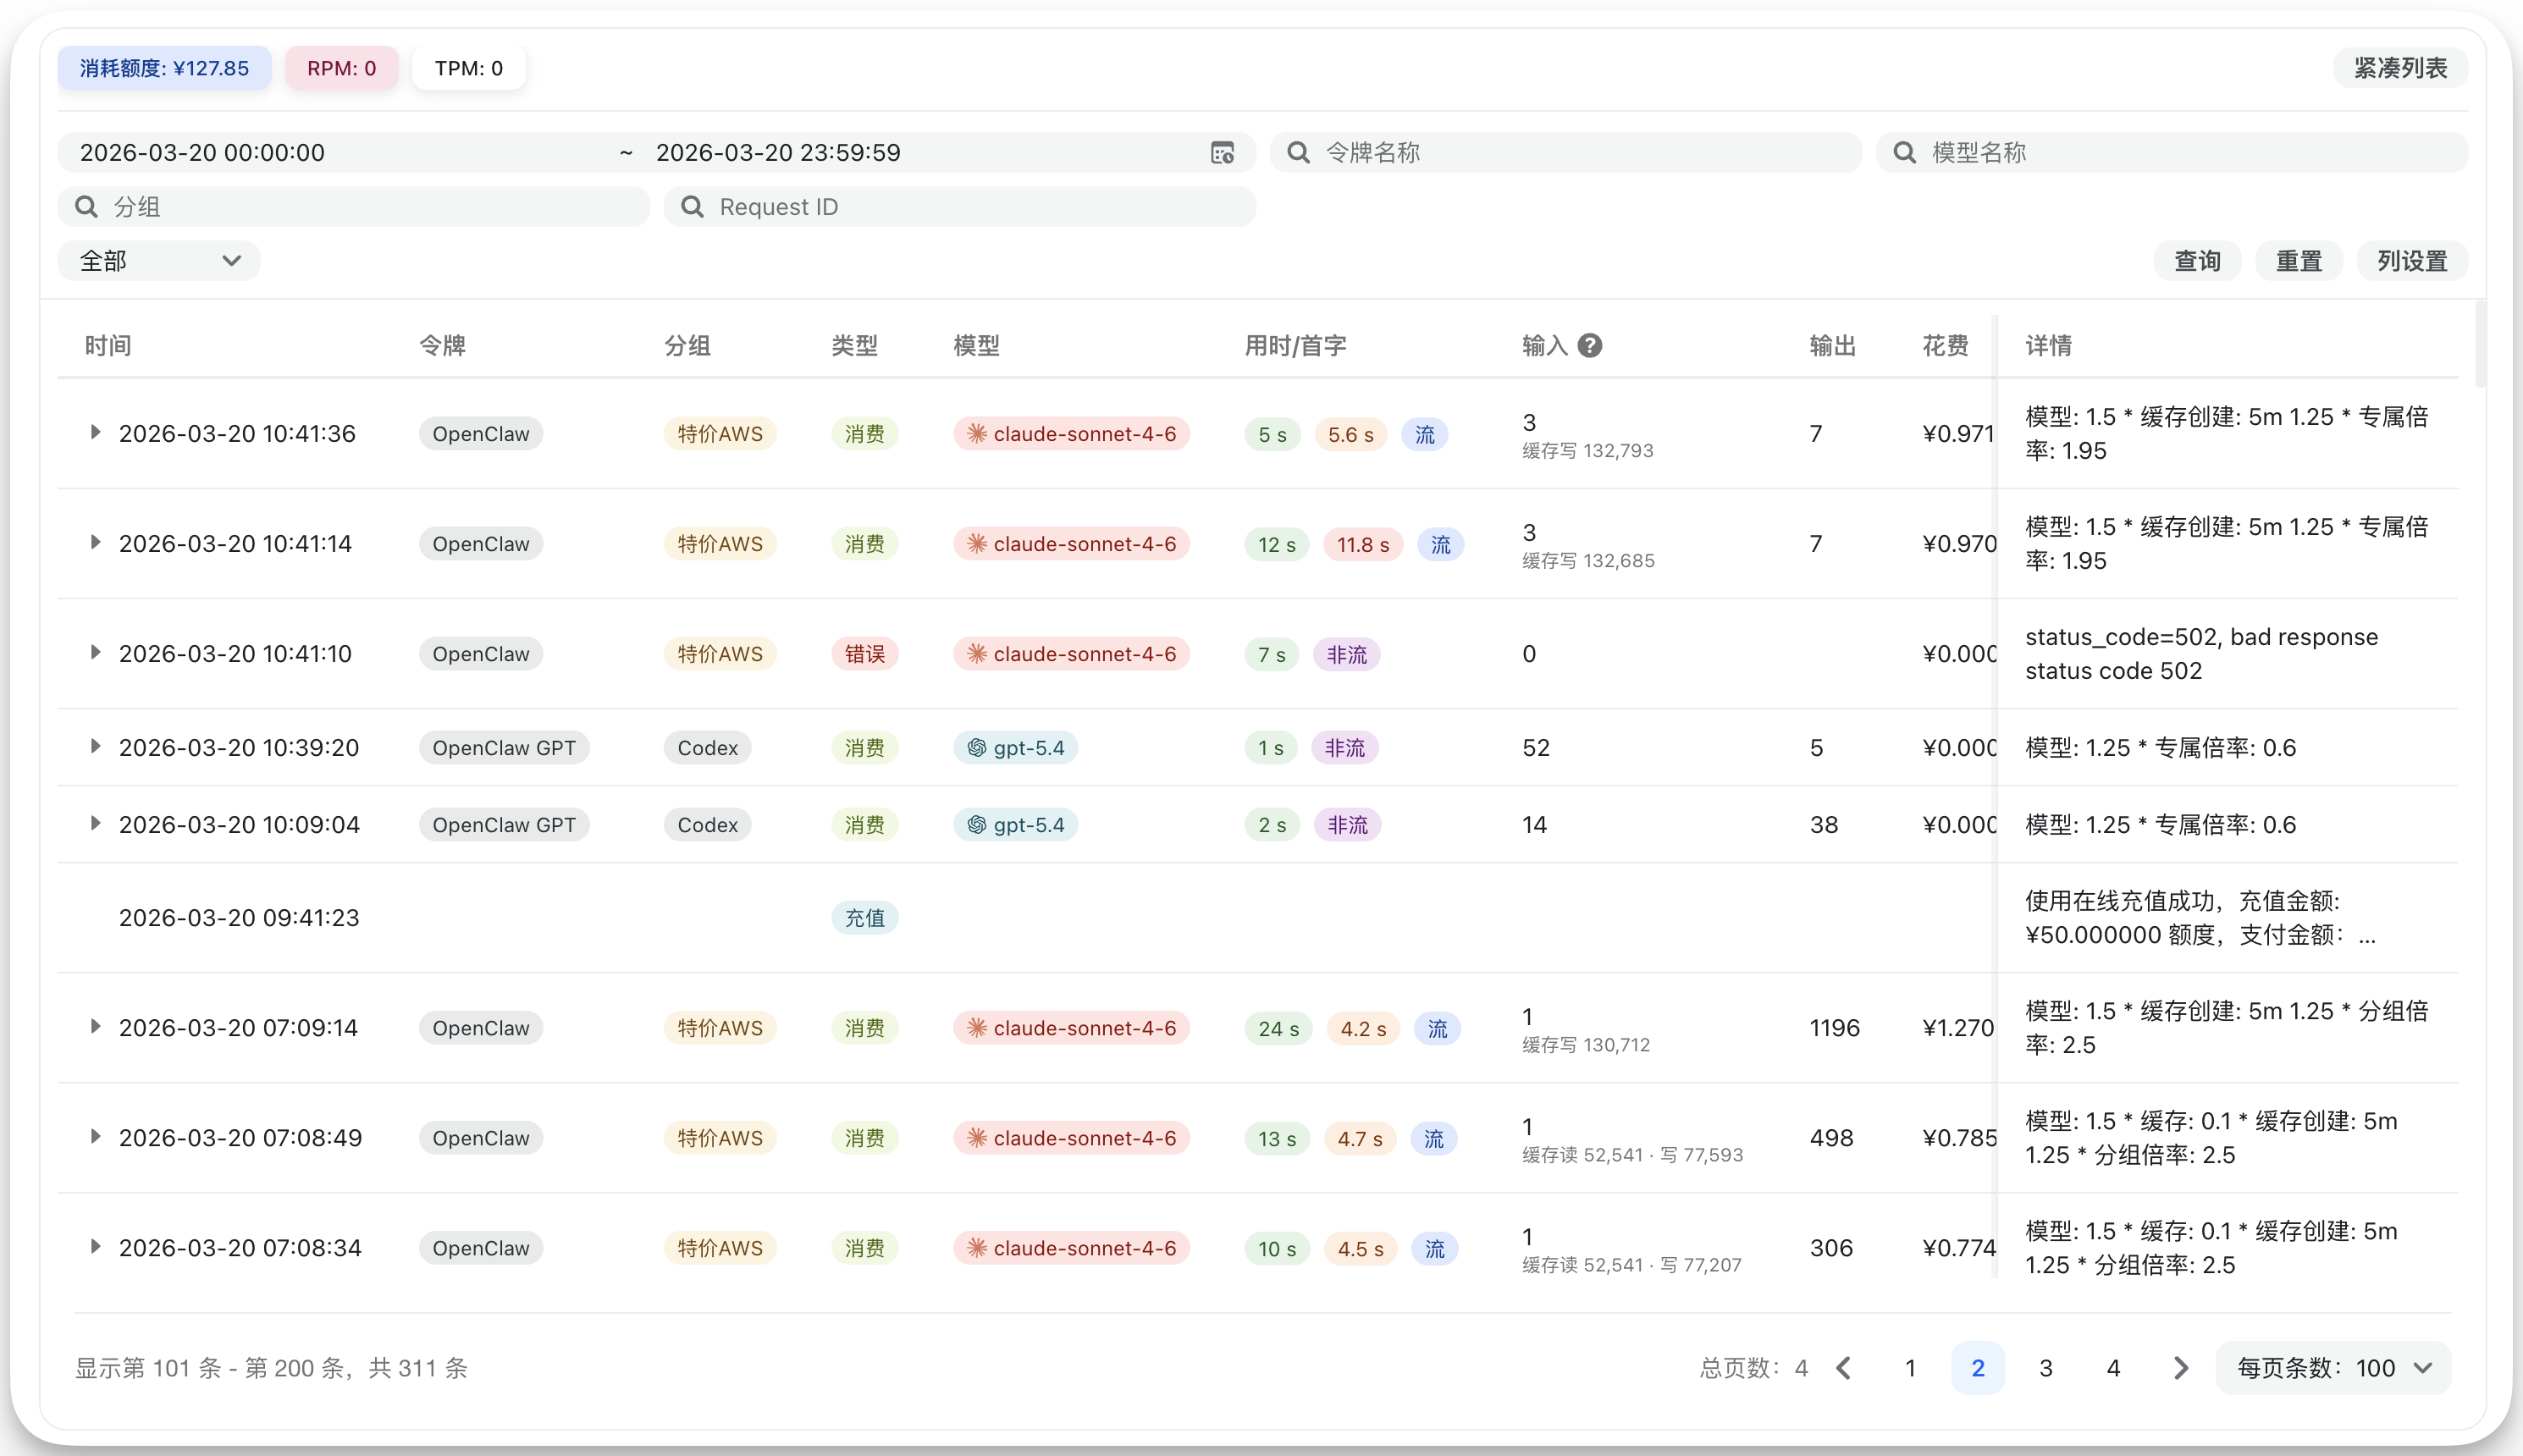Click gpt-5.4 tag in 10:39:20 row
Viewport: 2523px width, 1456px height.
(1015, 748)
